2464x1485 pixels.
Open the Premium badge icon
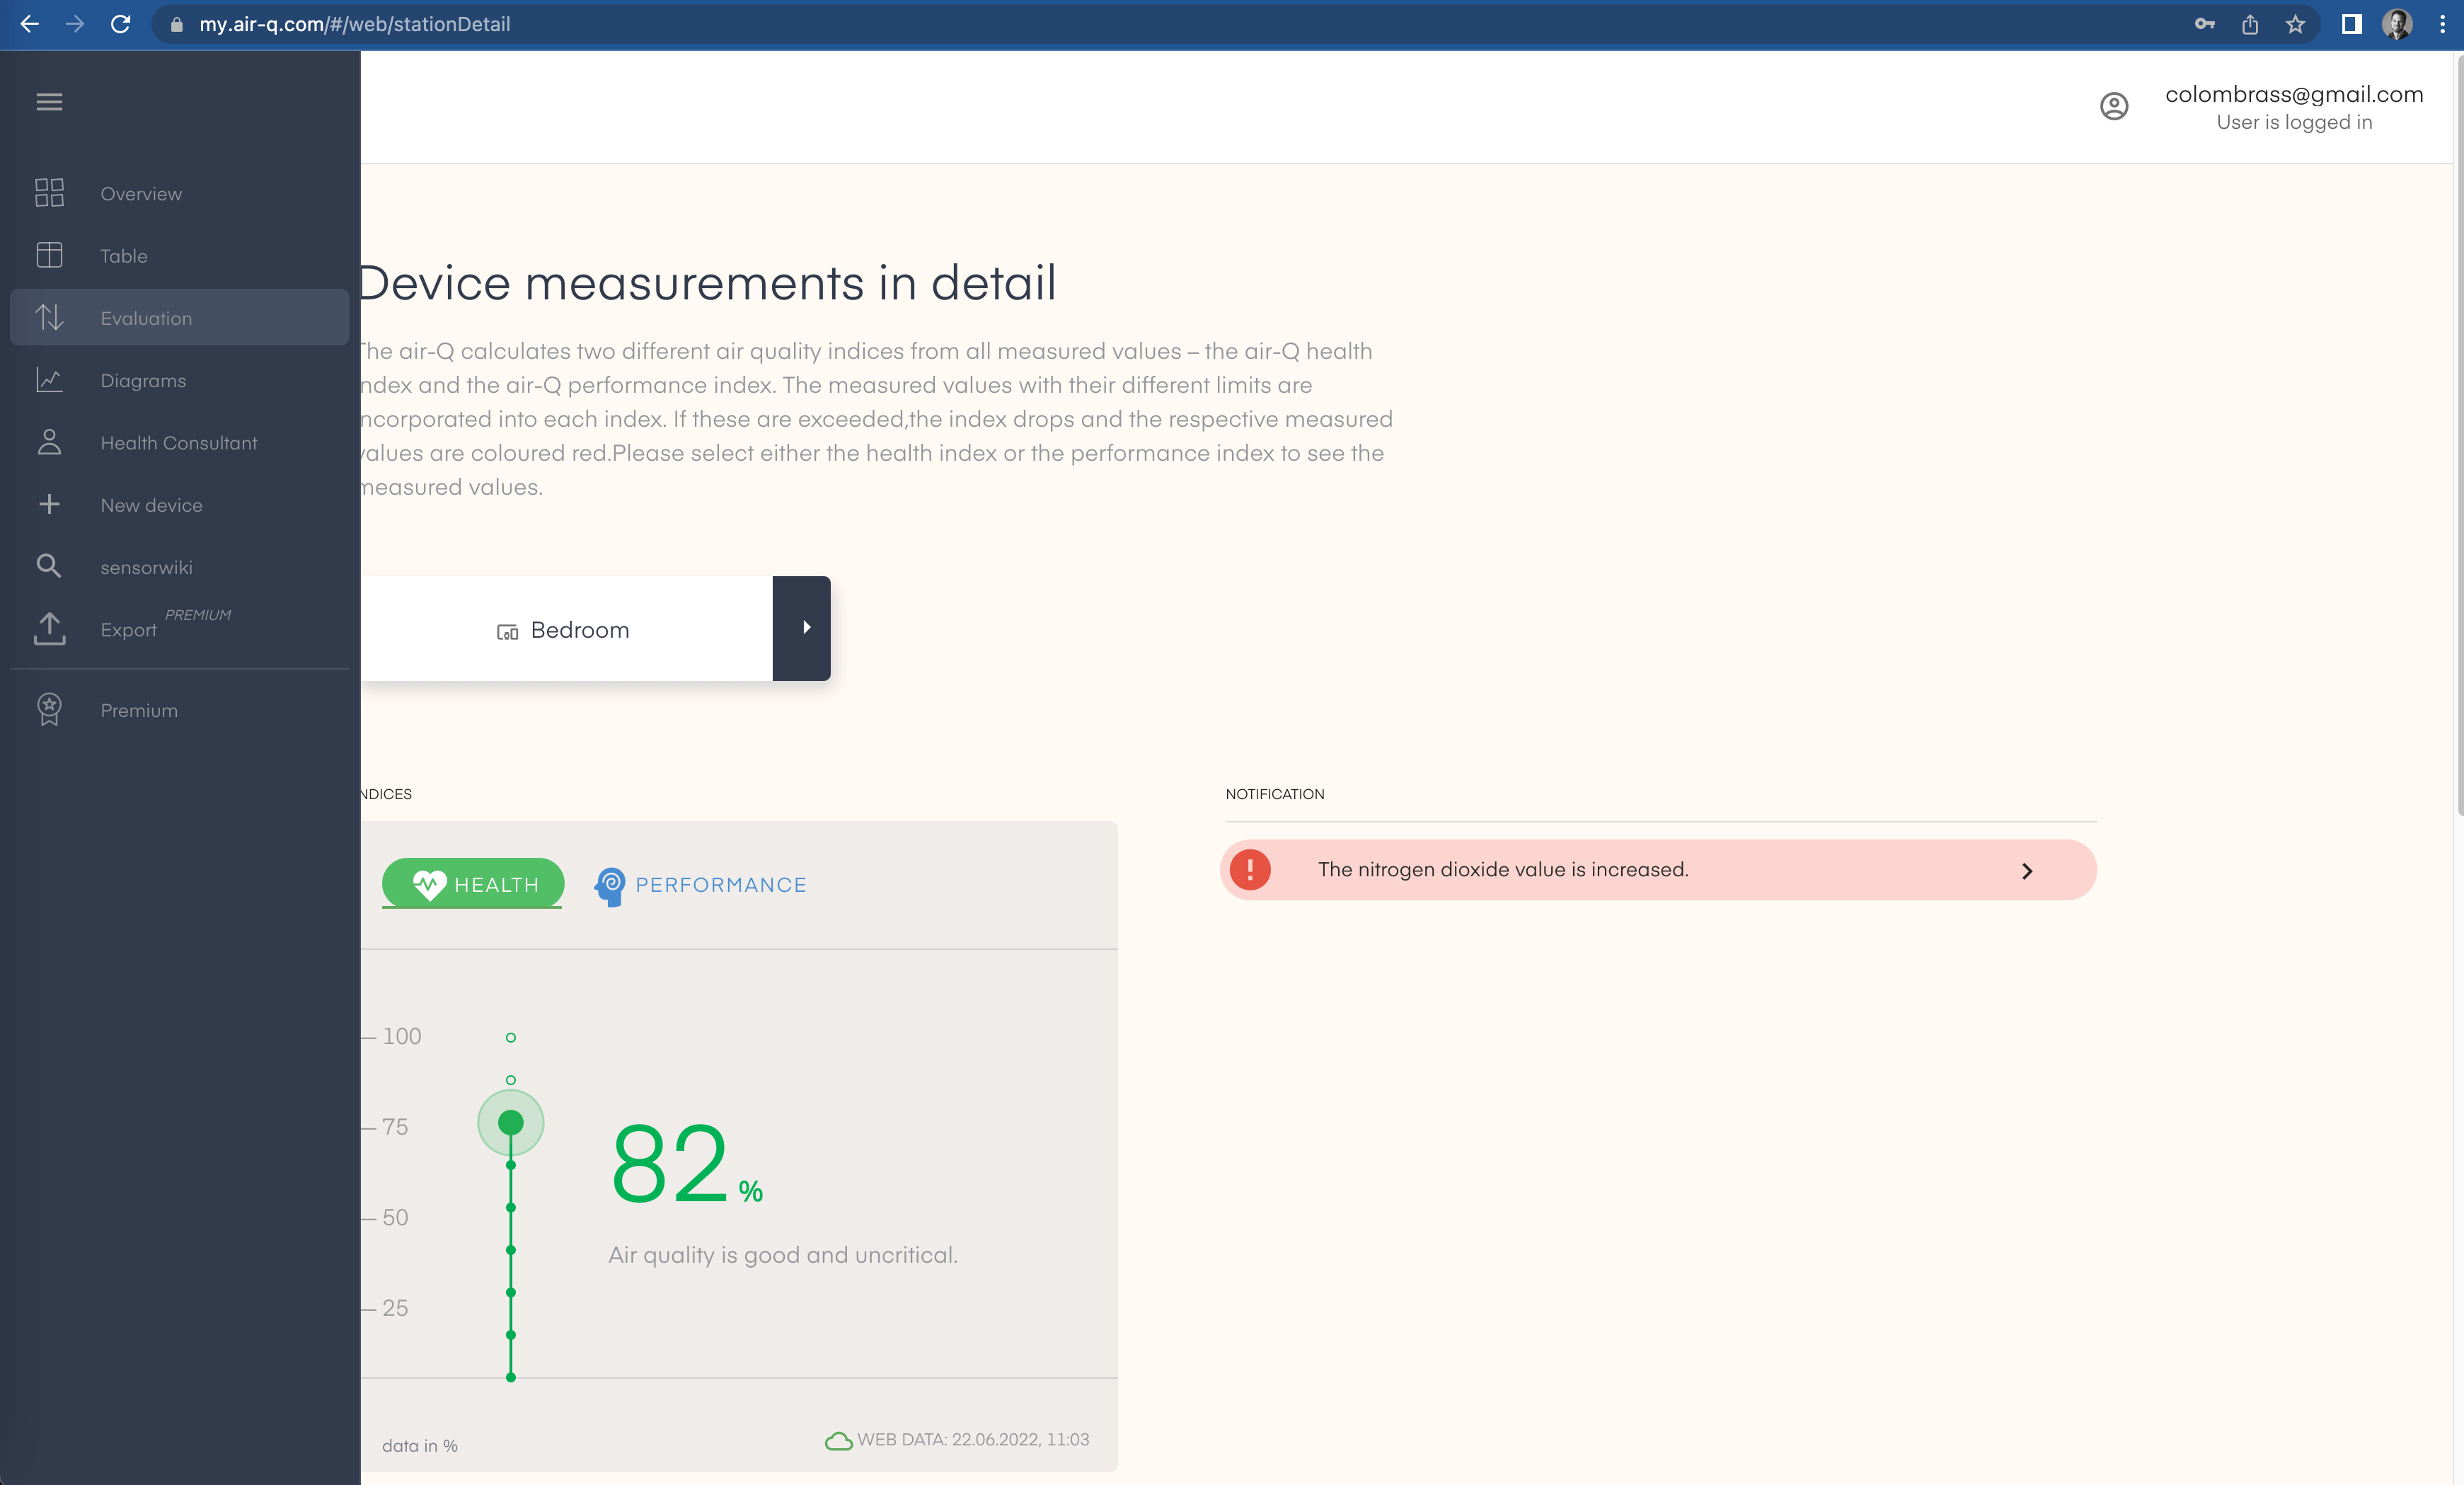click(x=49, y=710)
